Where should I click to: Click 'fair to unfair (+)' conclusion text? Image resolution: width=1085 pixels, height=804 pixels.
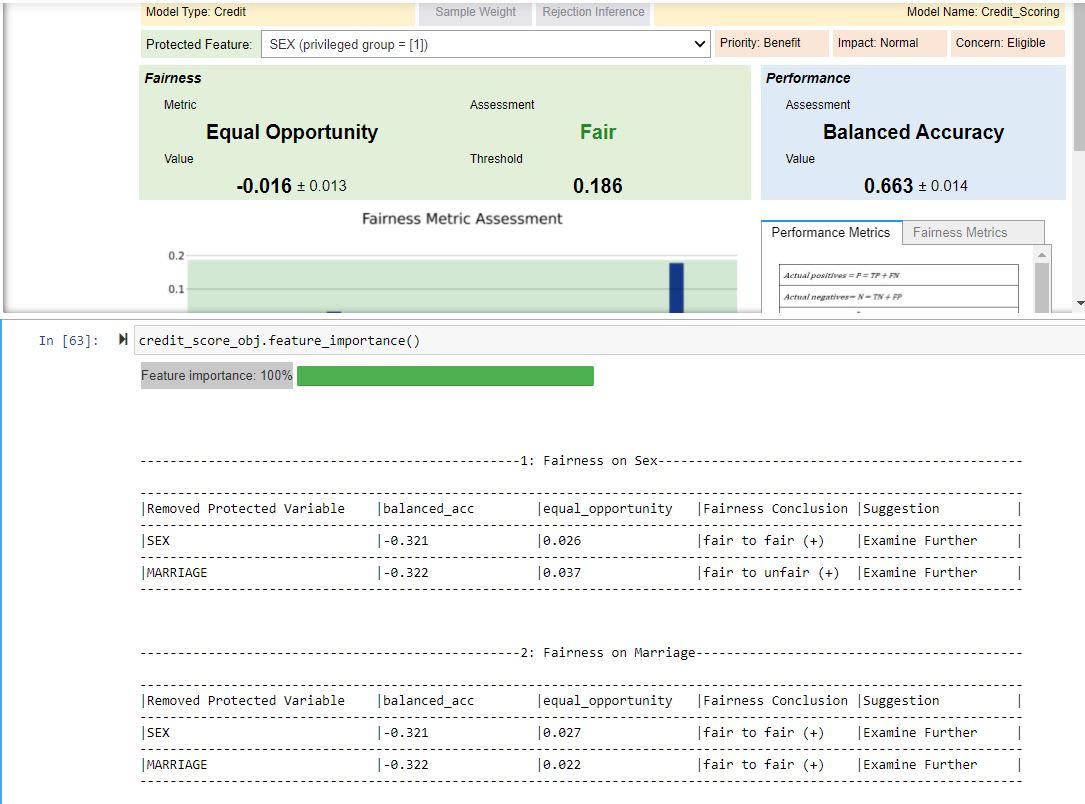771,572
